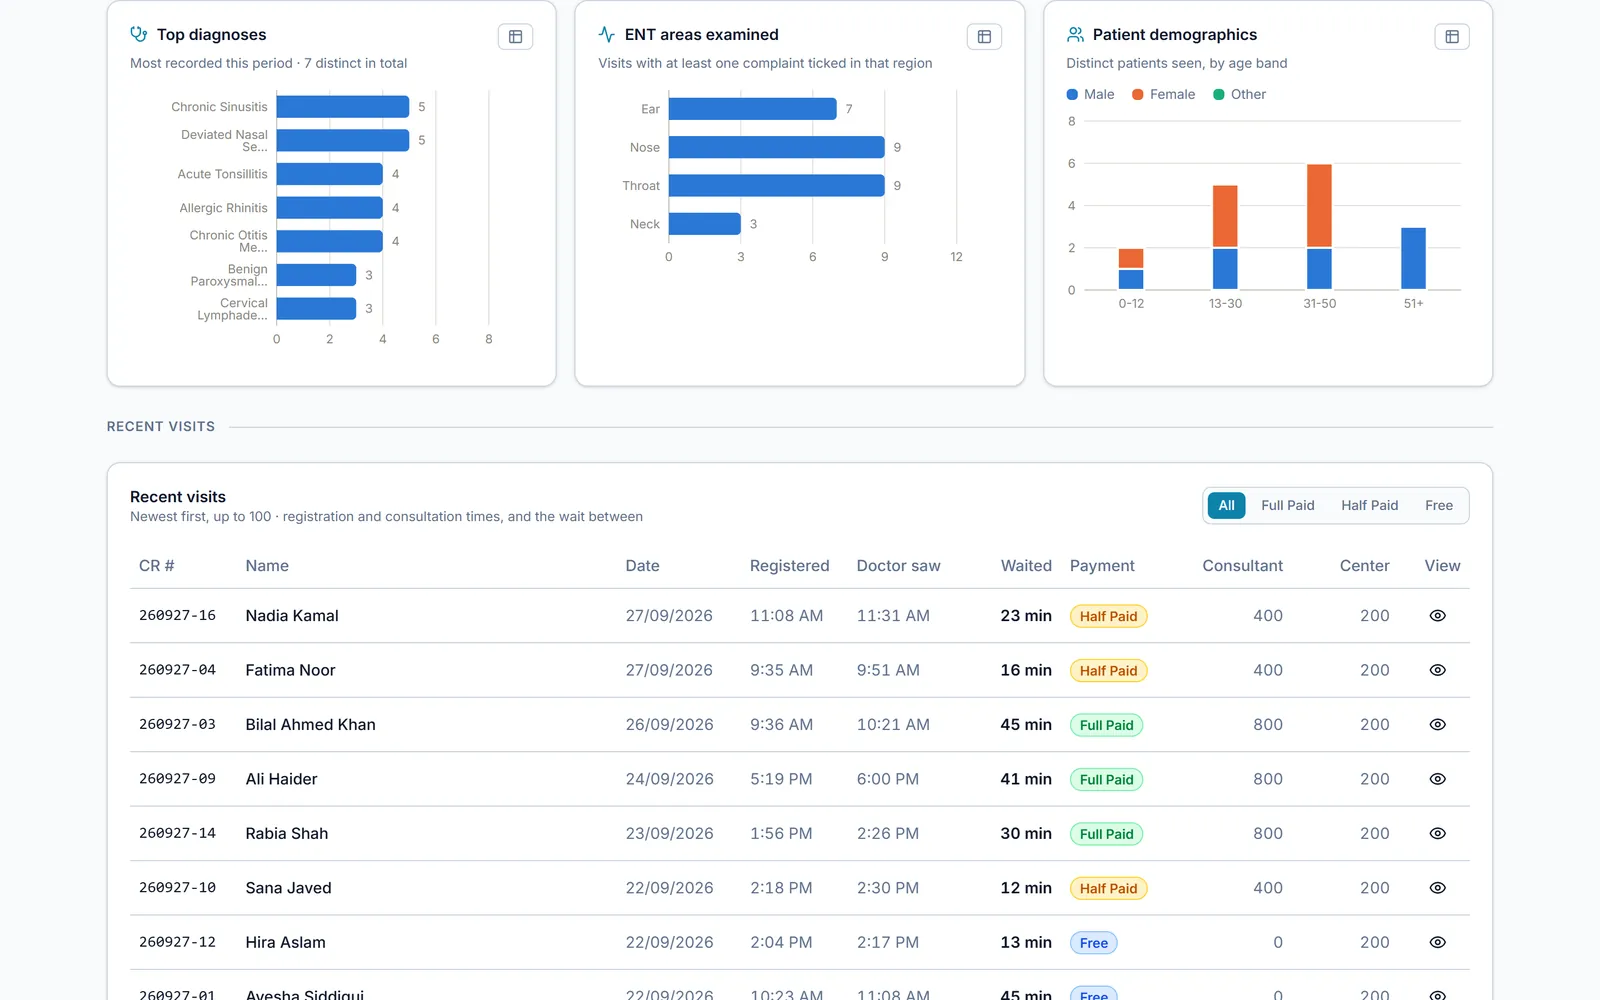Click the stethoscope icon beside Top diagnoses
This screenshot has height=1000, width=1600.
point(139,34)
